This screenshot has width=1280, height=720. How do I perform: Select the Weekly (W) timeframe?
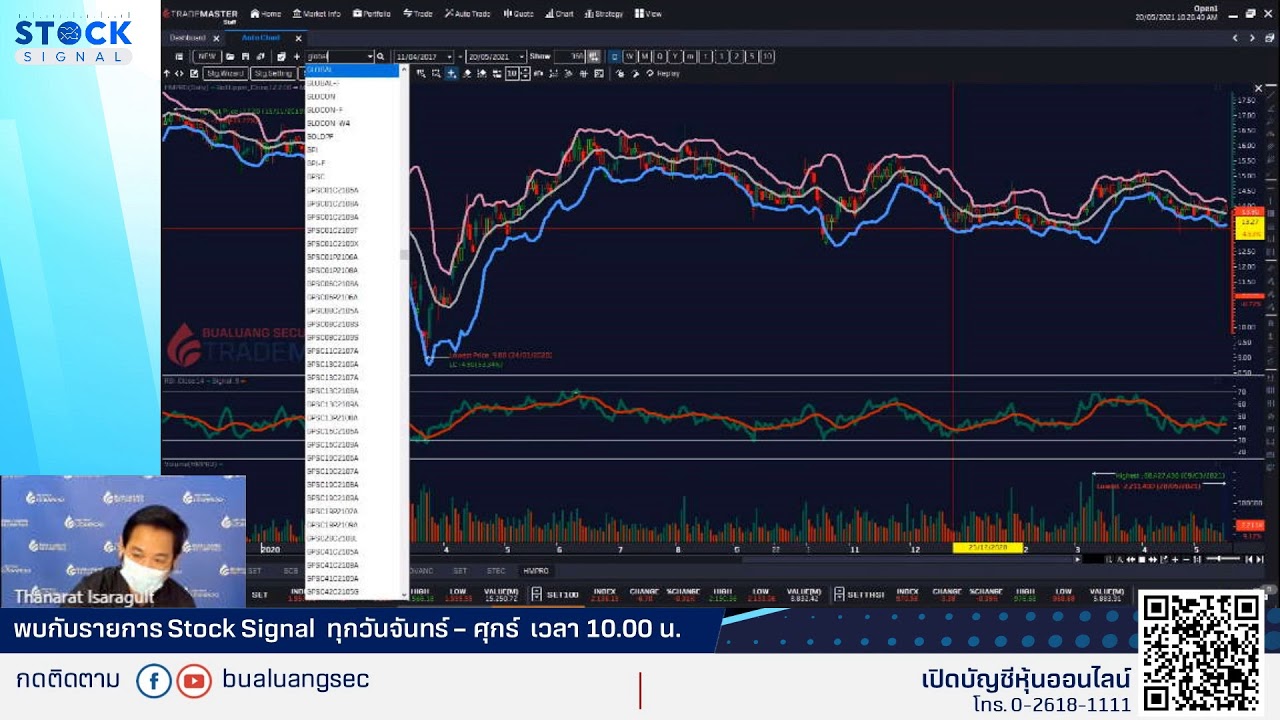pyautogui.click(x=630, y=57)
